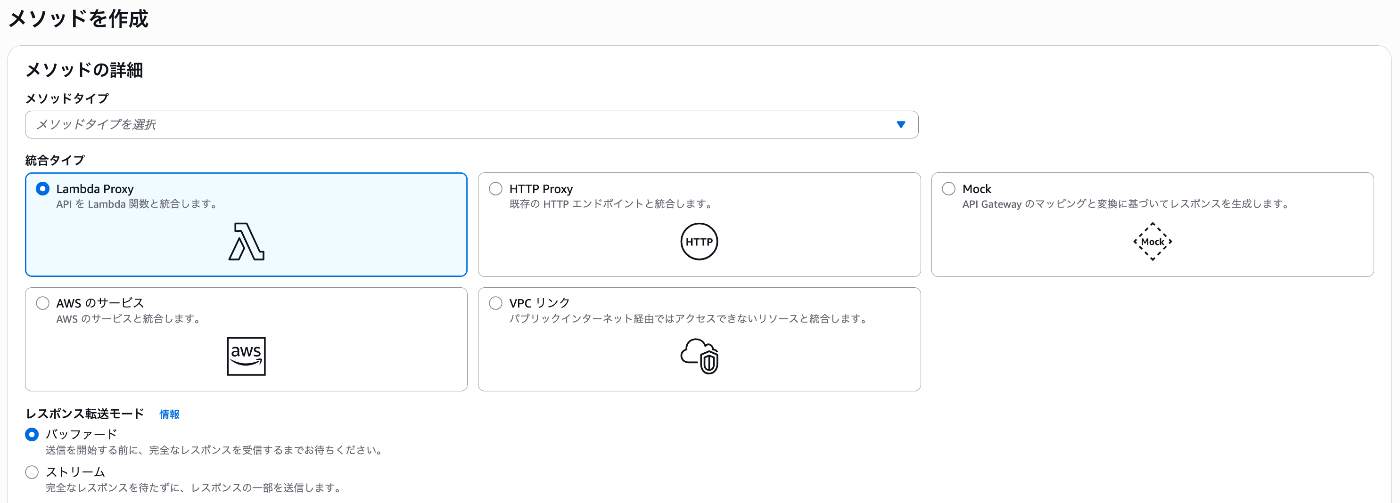Click the 統合タイプ label
This screenshot has width=1400, height=503.
click(x=55, y=160)
